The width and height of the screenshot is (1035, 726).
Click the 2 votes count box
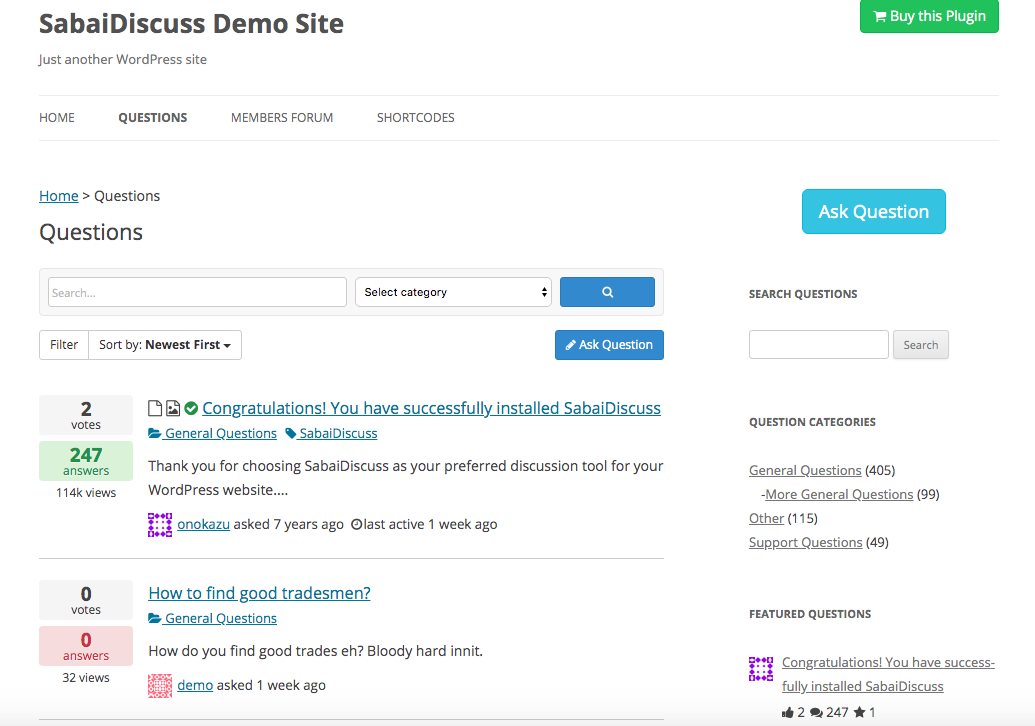coord(86,415)
